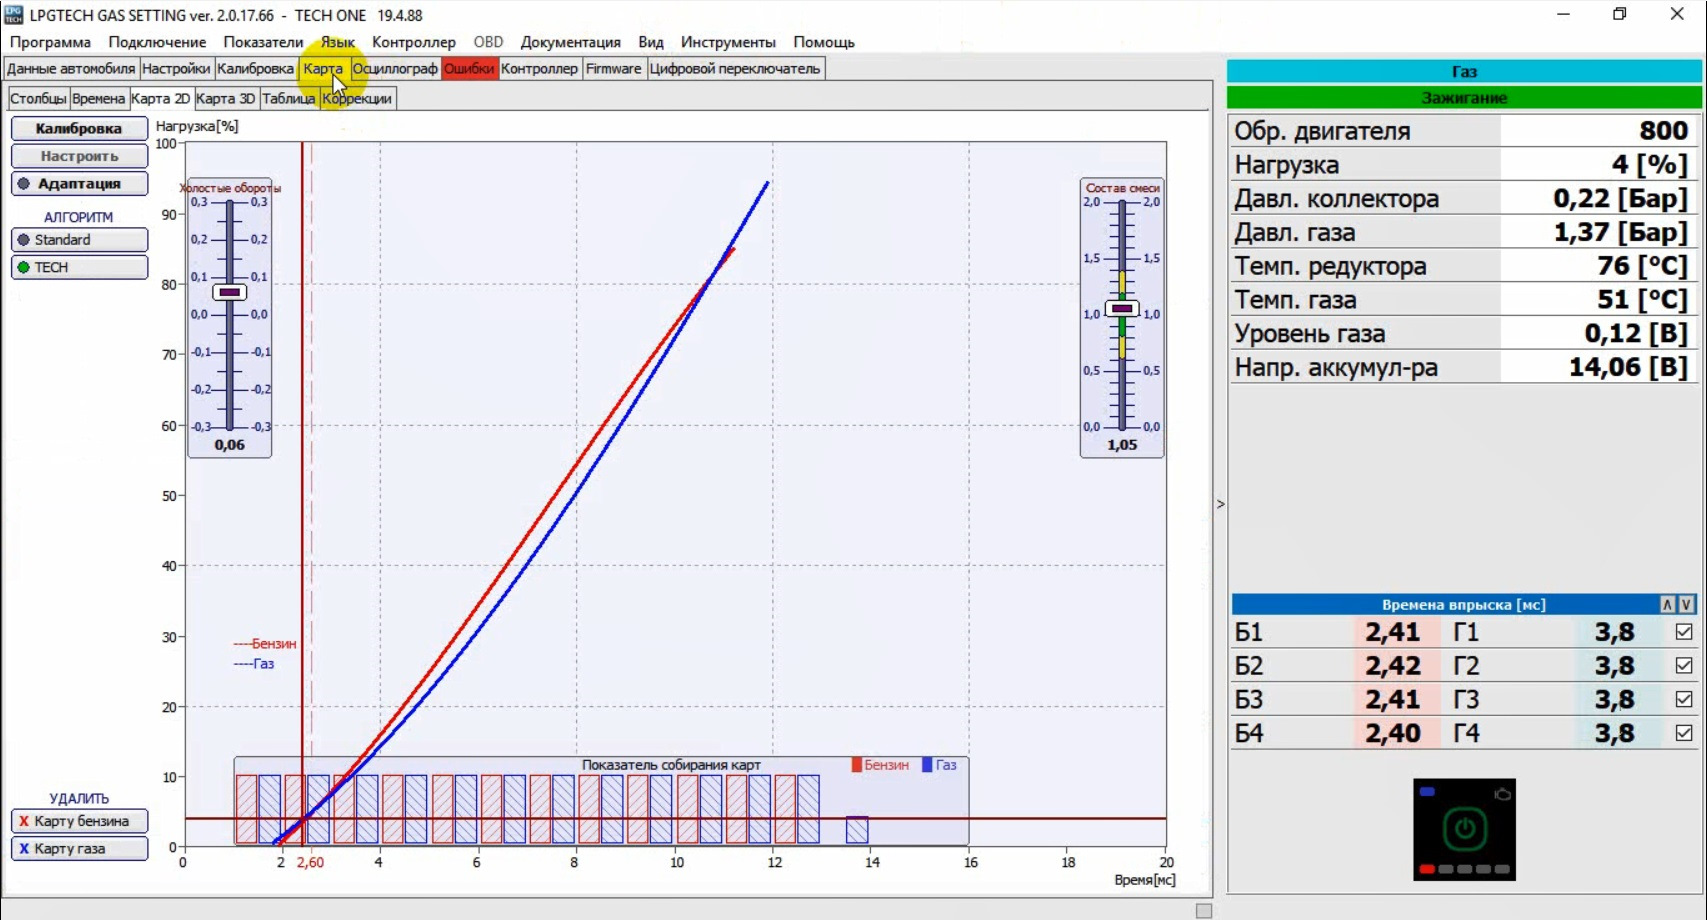The height and width of the screenshot is (920, 1707).
Task: Open the OBD menu
Action: pos(488,42)
